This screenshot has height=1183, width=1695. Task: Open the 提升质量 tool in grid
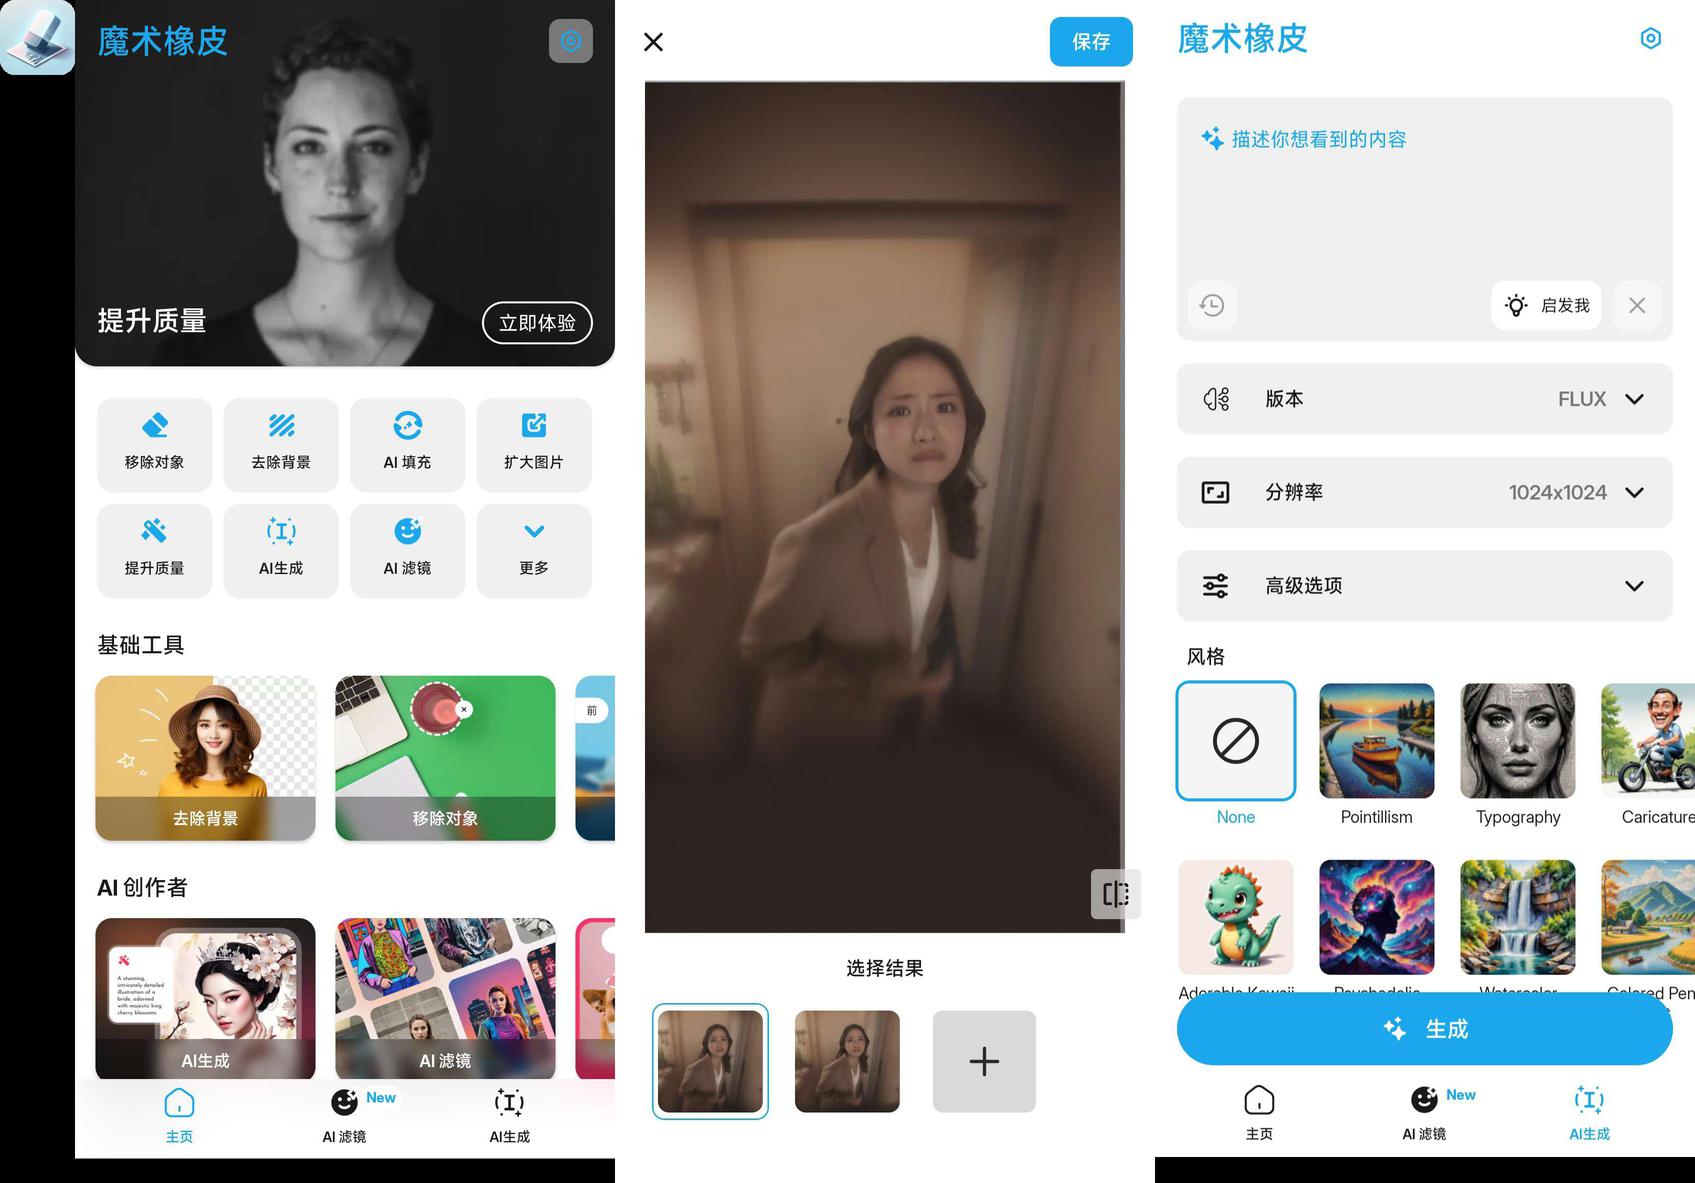click(154, 550)
